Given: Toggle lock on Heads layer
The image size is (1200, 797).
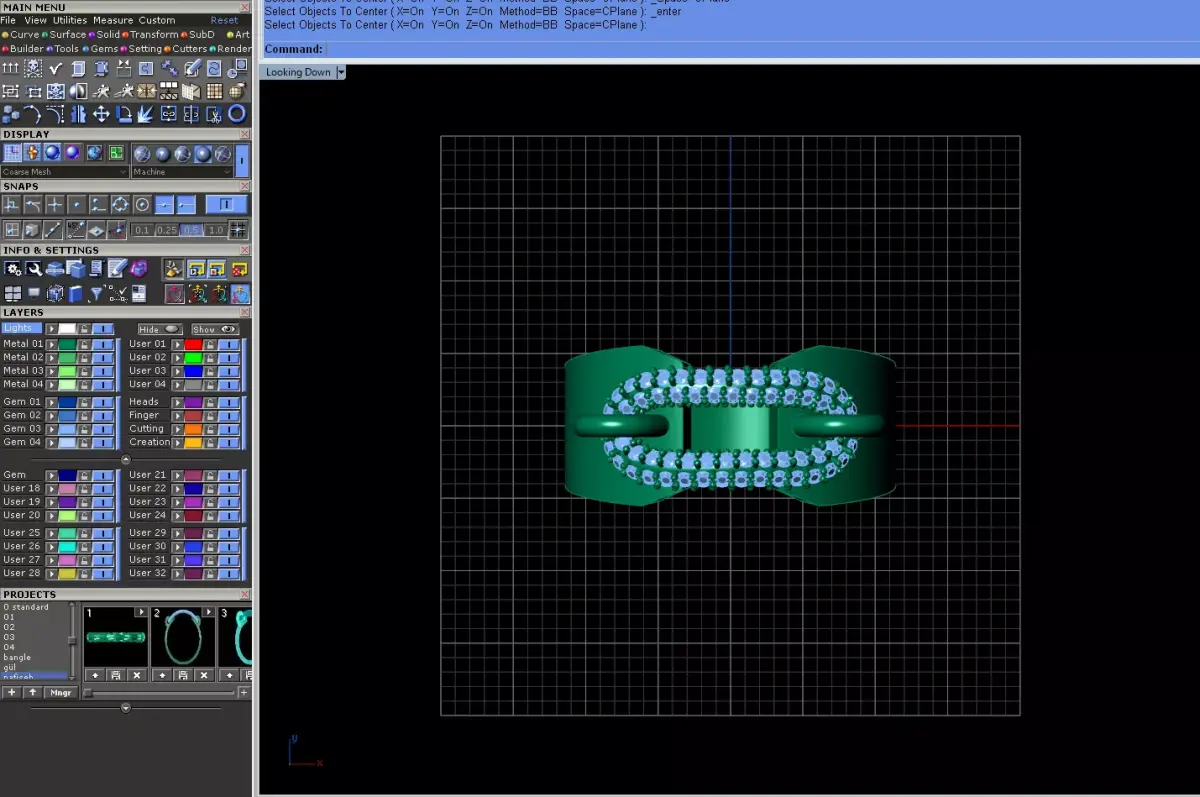Looking at the screenshot, I should point(210,402).
